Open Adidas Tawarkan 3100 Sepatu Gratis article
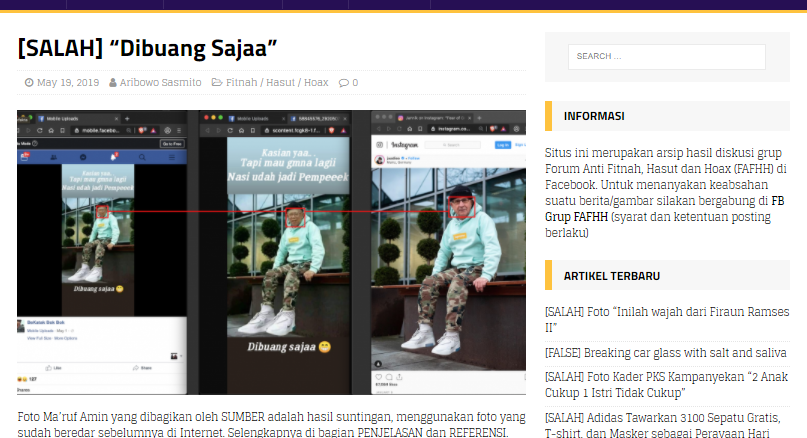 click(663, 425)
